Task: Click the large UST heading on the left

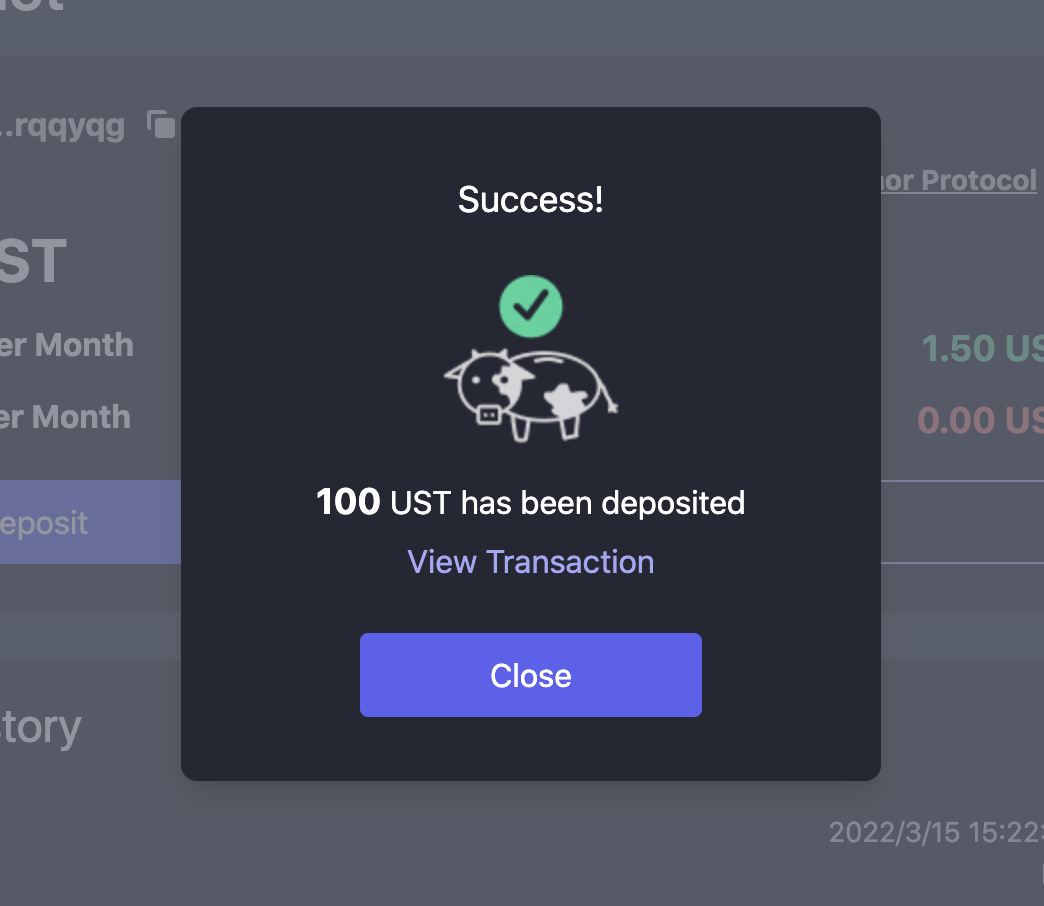Action: pos(33,262)
